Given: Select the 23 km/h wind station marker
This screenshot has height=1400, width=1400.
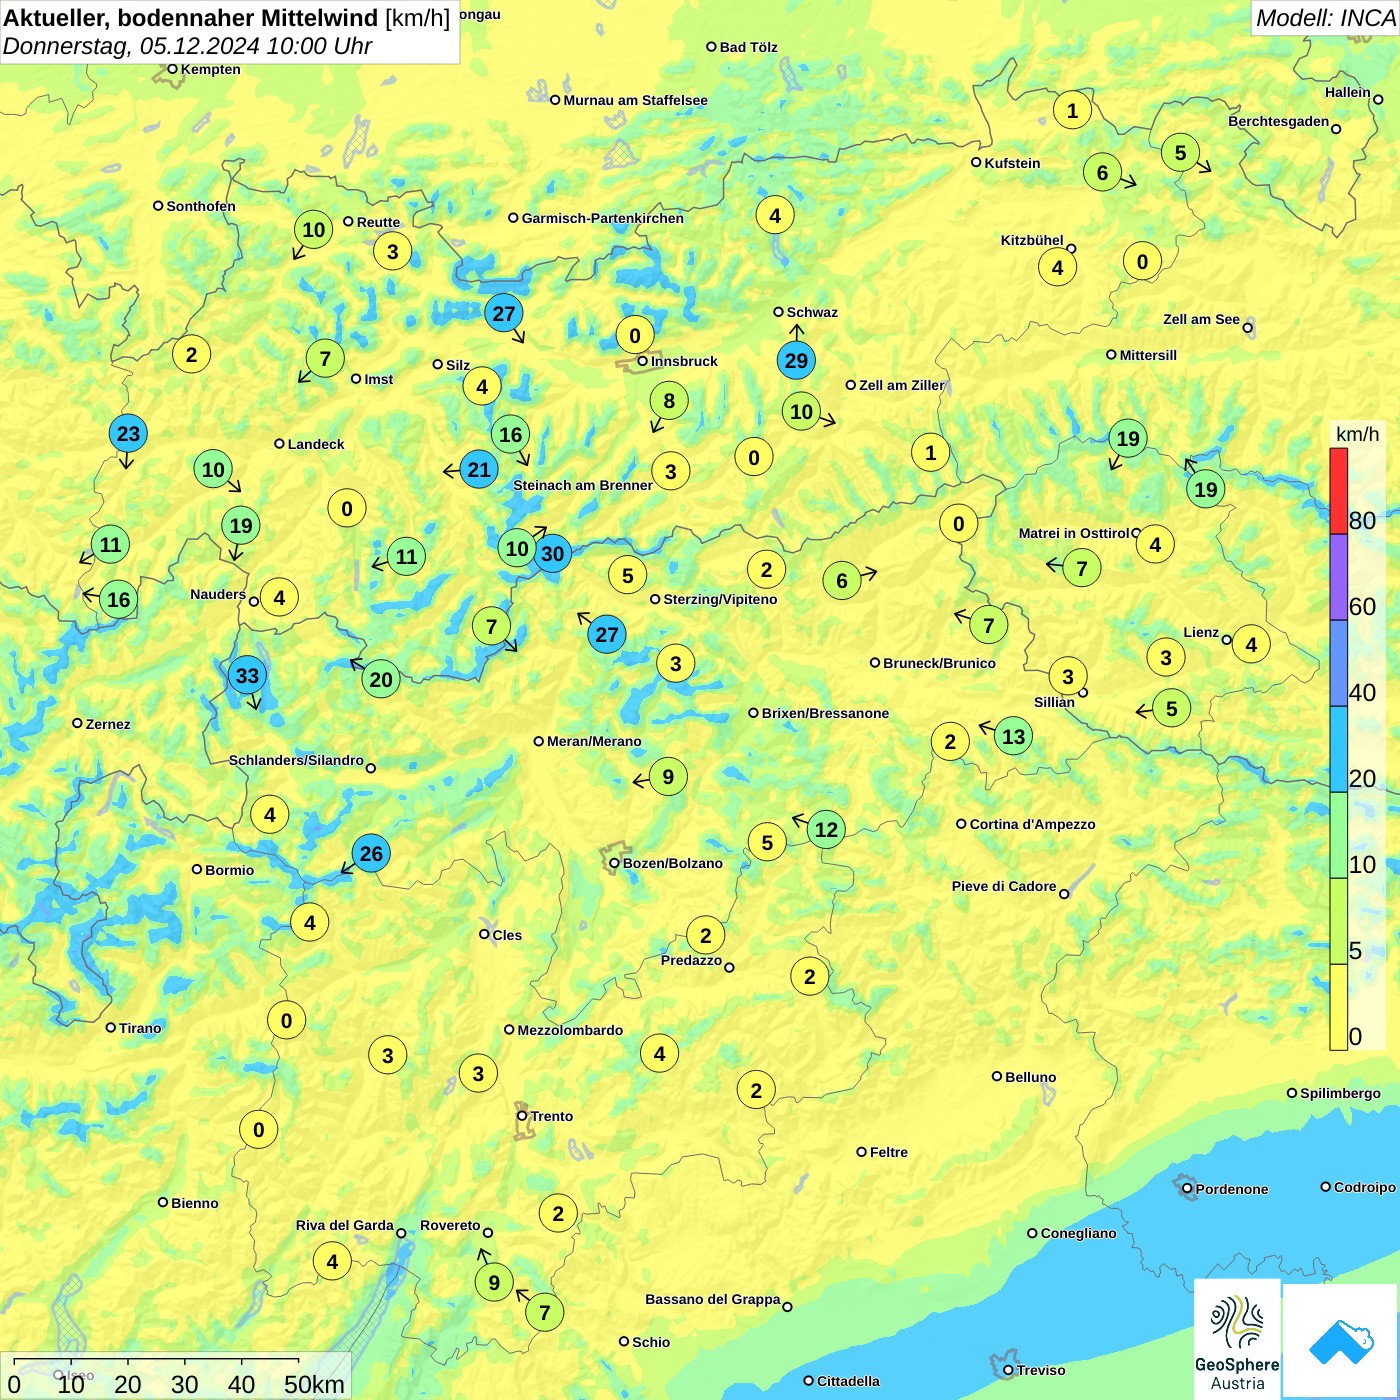Looking at the screenshot, I should (128, 434).
